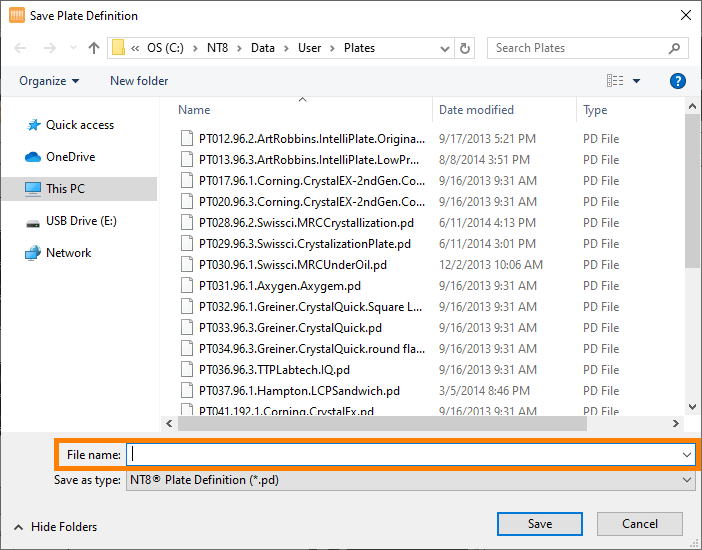This screenshot has height=550, width=702.
Task: Click the Refresh address bar icon
Action: 465,48
